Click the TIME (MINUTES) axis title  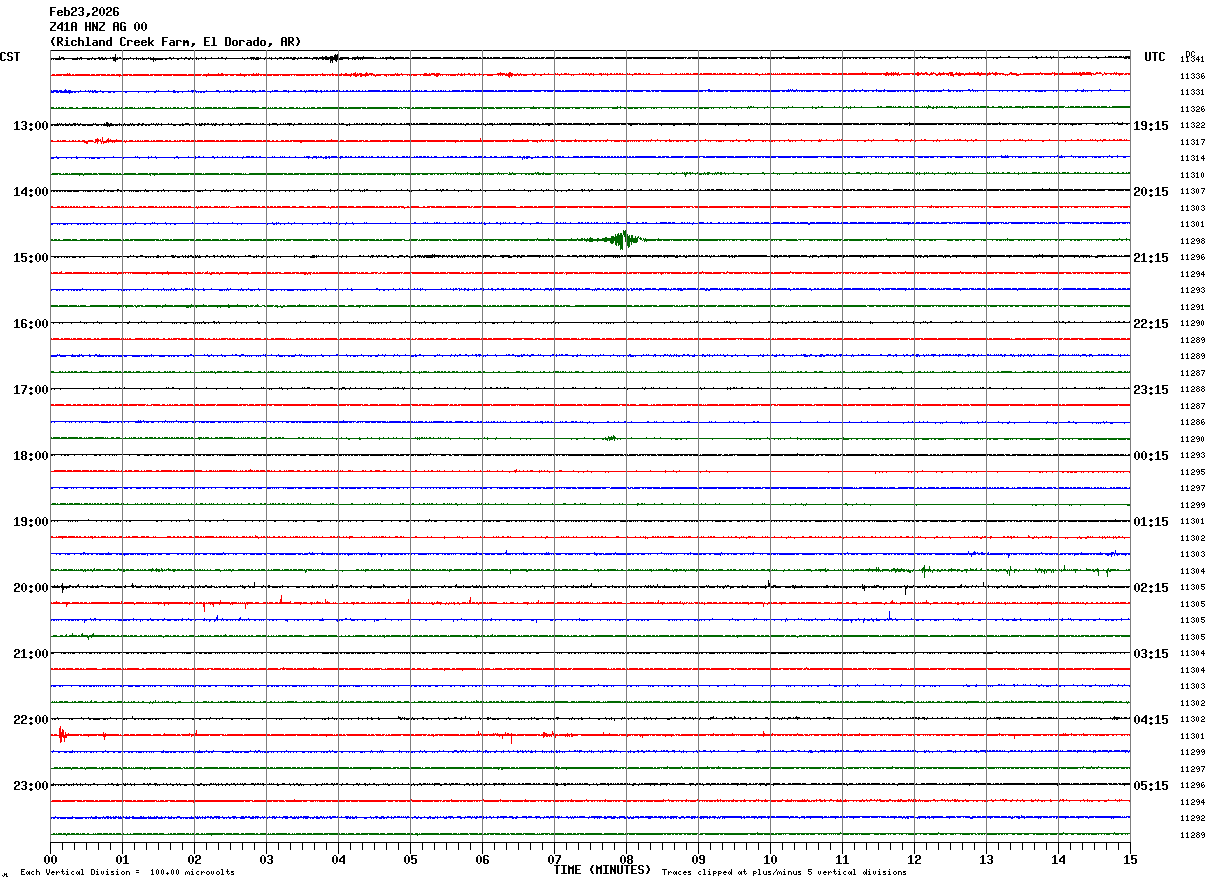pyautogui.click(x=601, y=870)
